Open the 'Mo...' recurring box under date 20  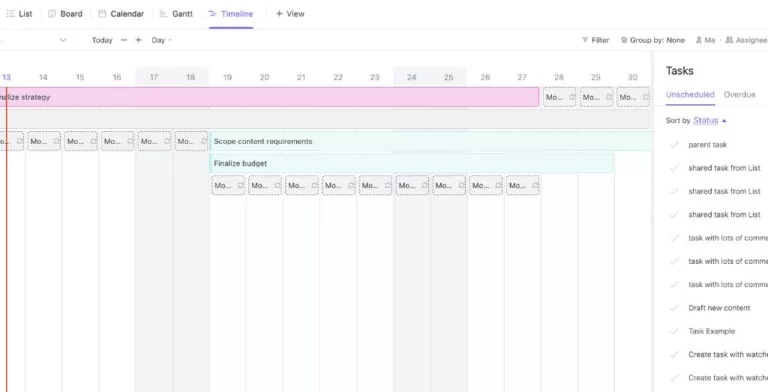265,185
